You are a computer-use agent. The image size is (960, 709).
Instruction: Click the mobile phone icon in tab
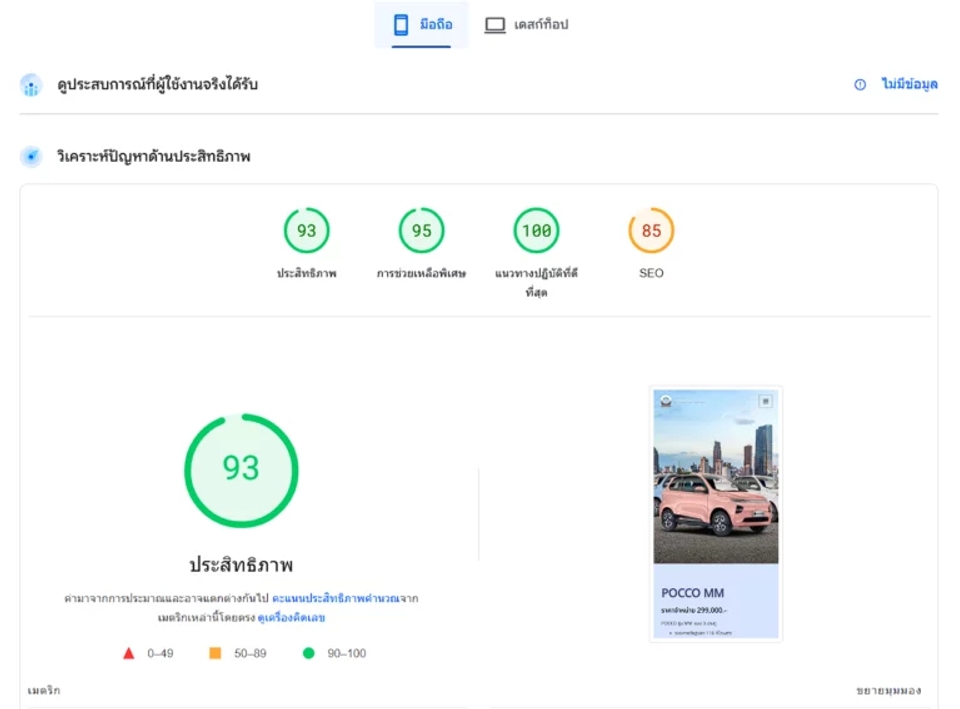401,24
